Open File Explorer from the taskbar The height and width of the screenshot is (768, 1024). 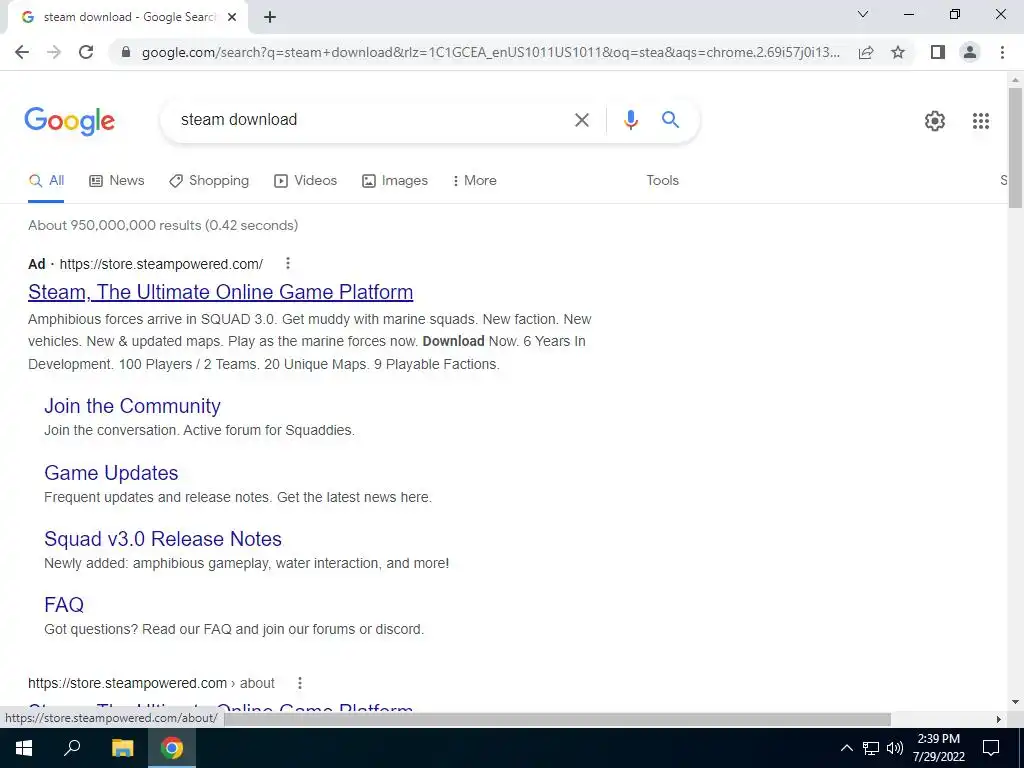pos(122,748)
